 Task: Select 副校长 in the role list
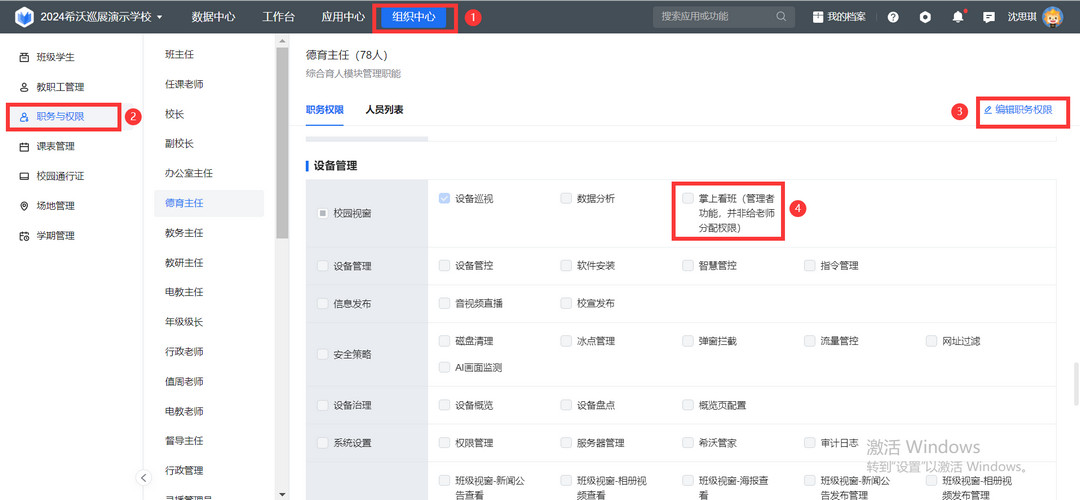coord(179,143)
